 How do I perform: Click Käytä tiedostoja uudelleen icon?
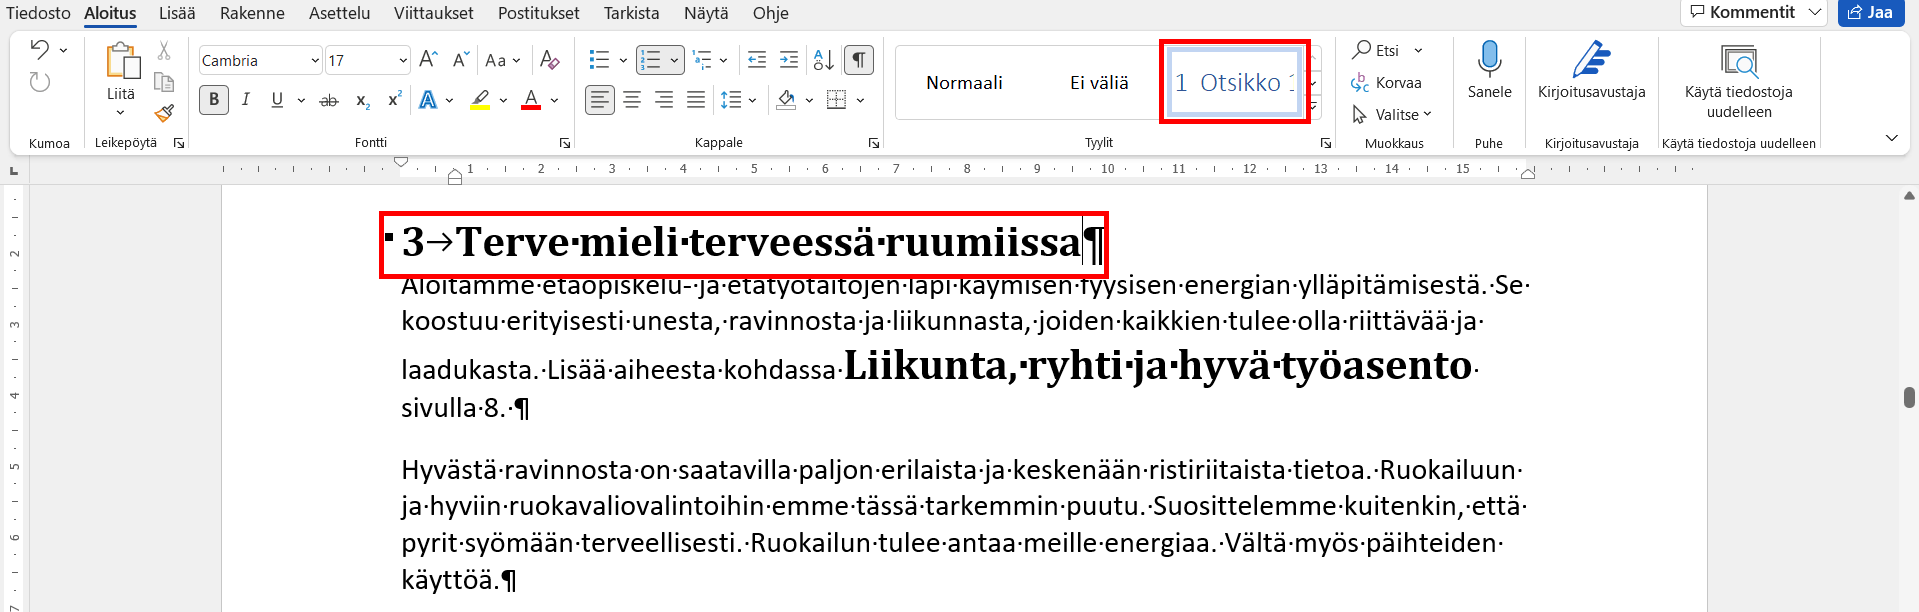pos(1739,62)
